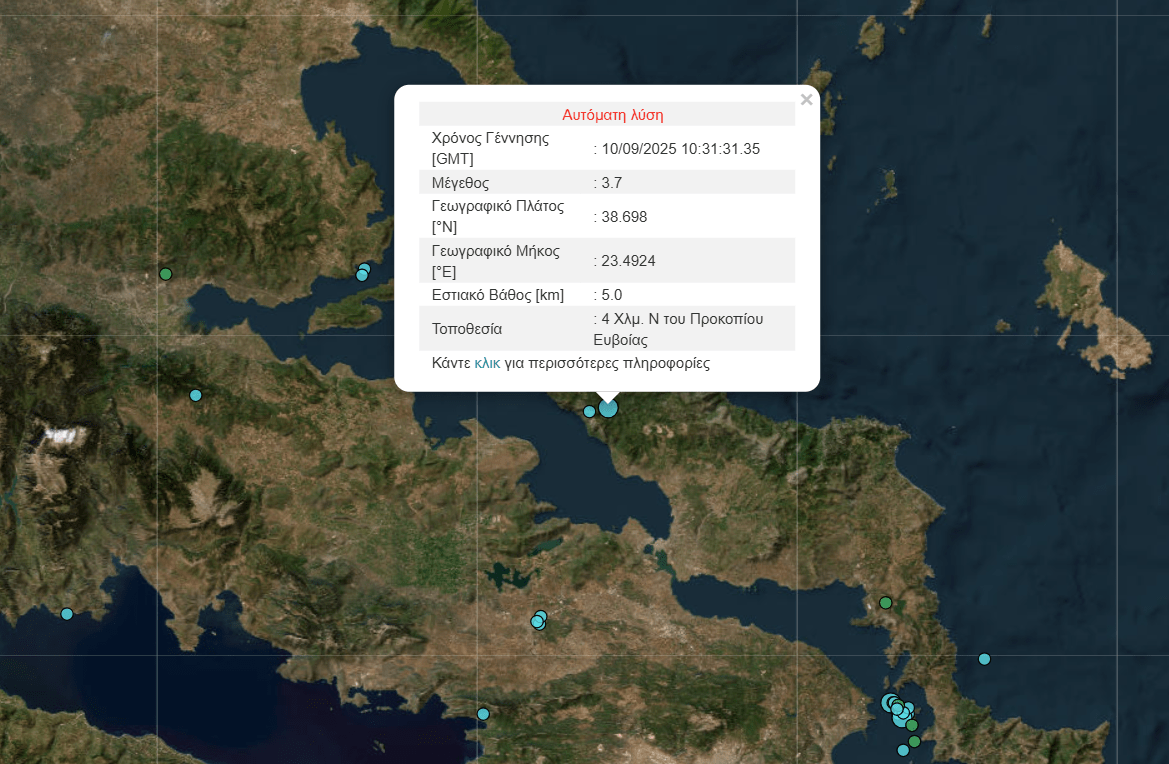Viewport: 1169px width, 764px height.
Task: Click the longitude value '23.4924'
Action: click(628, 261)
